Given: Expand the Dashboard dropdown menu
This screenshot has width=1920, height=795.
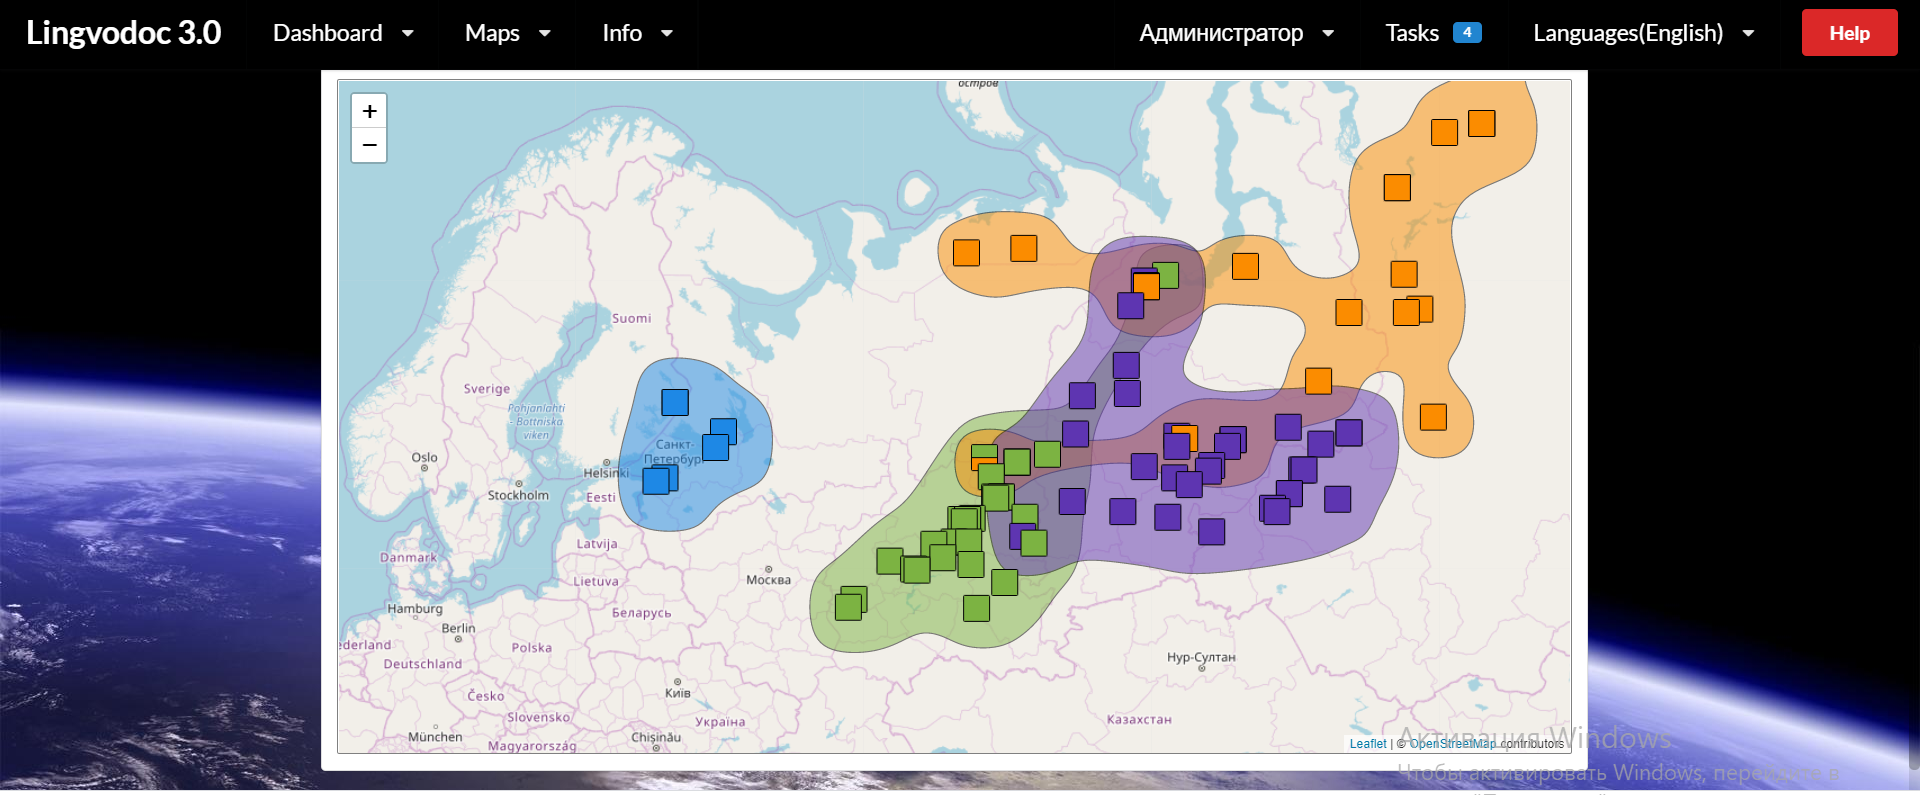Looking at the screenshot, I should pos(343,33).
